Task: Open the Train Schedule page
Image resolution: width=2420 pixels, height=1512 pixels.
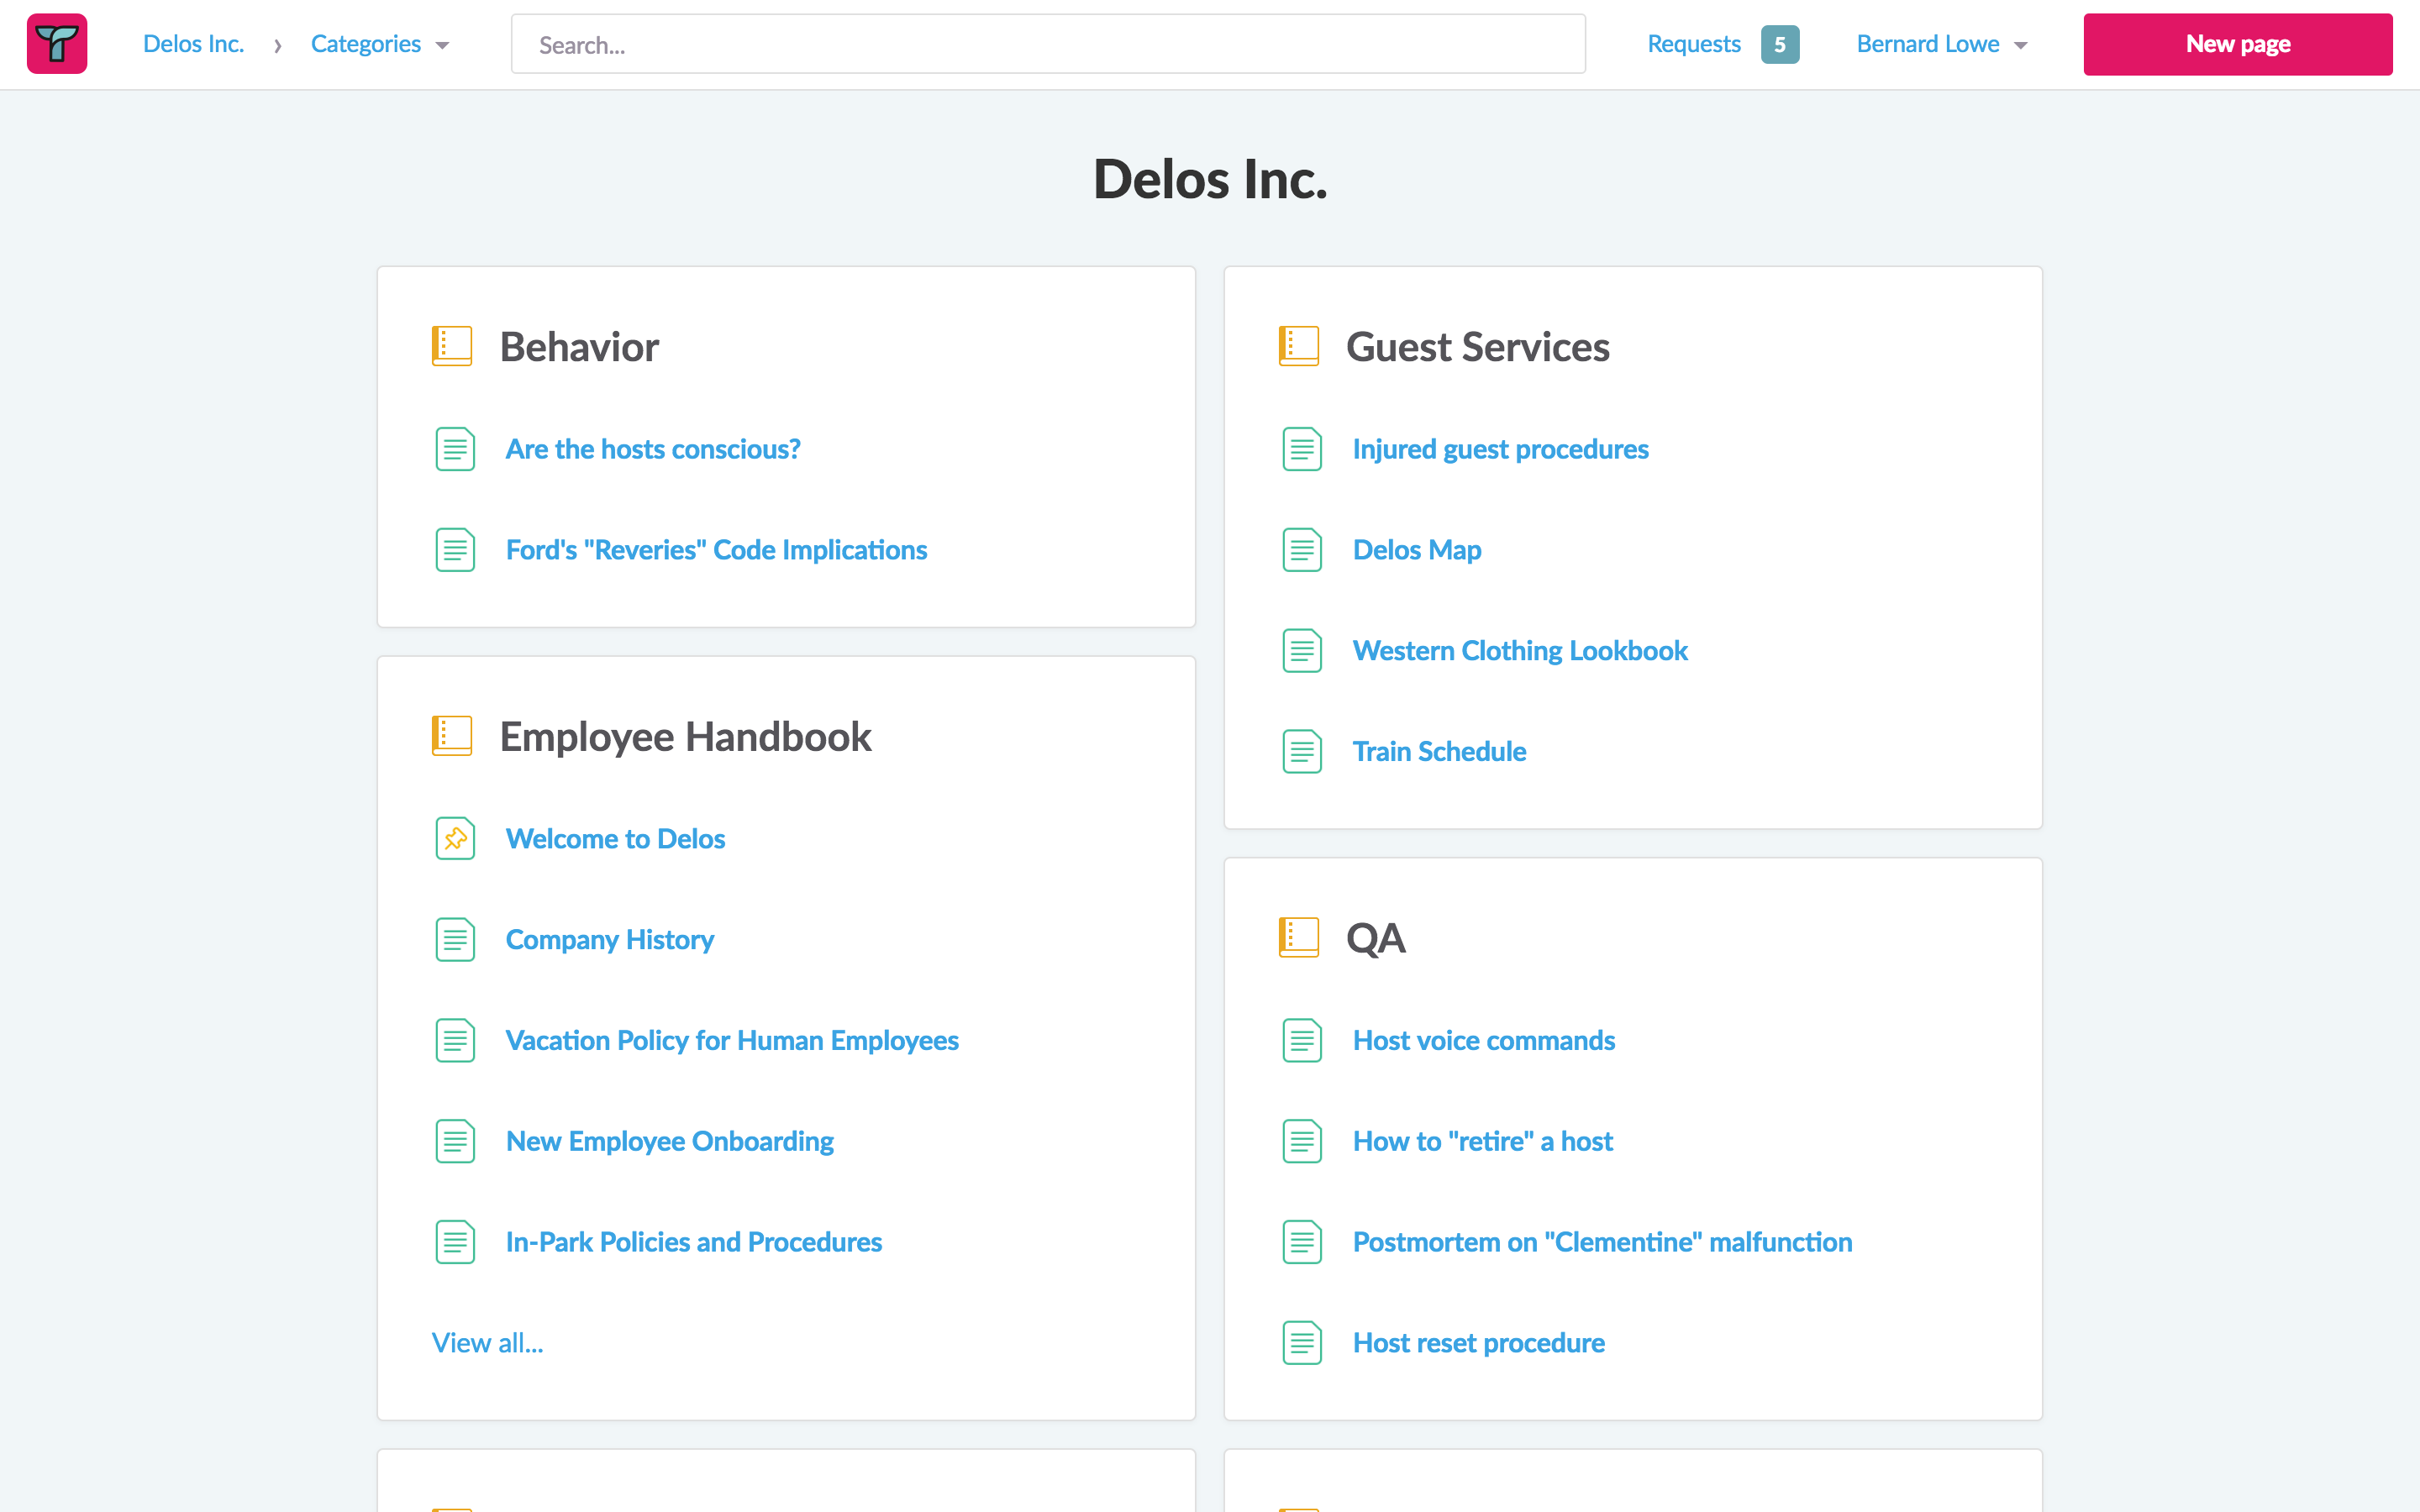Action: [x=1438, y=751]
